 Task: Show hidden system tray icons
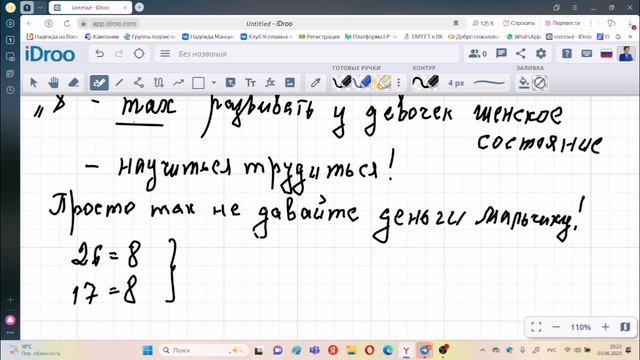pyautogui.click(x=482, y=350)
